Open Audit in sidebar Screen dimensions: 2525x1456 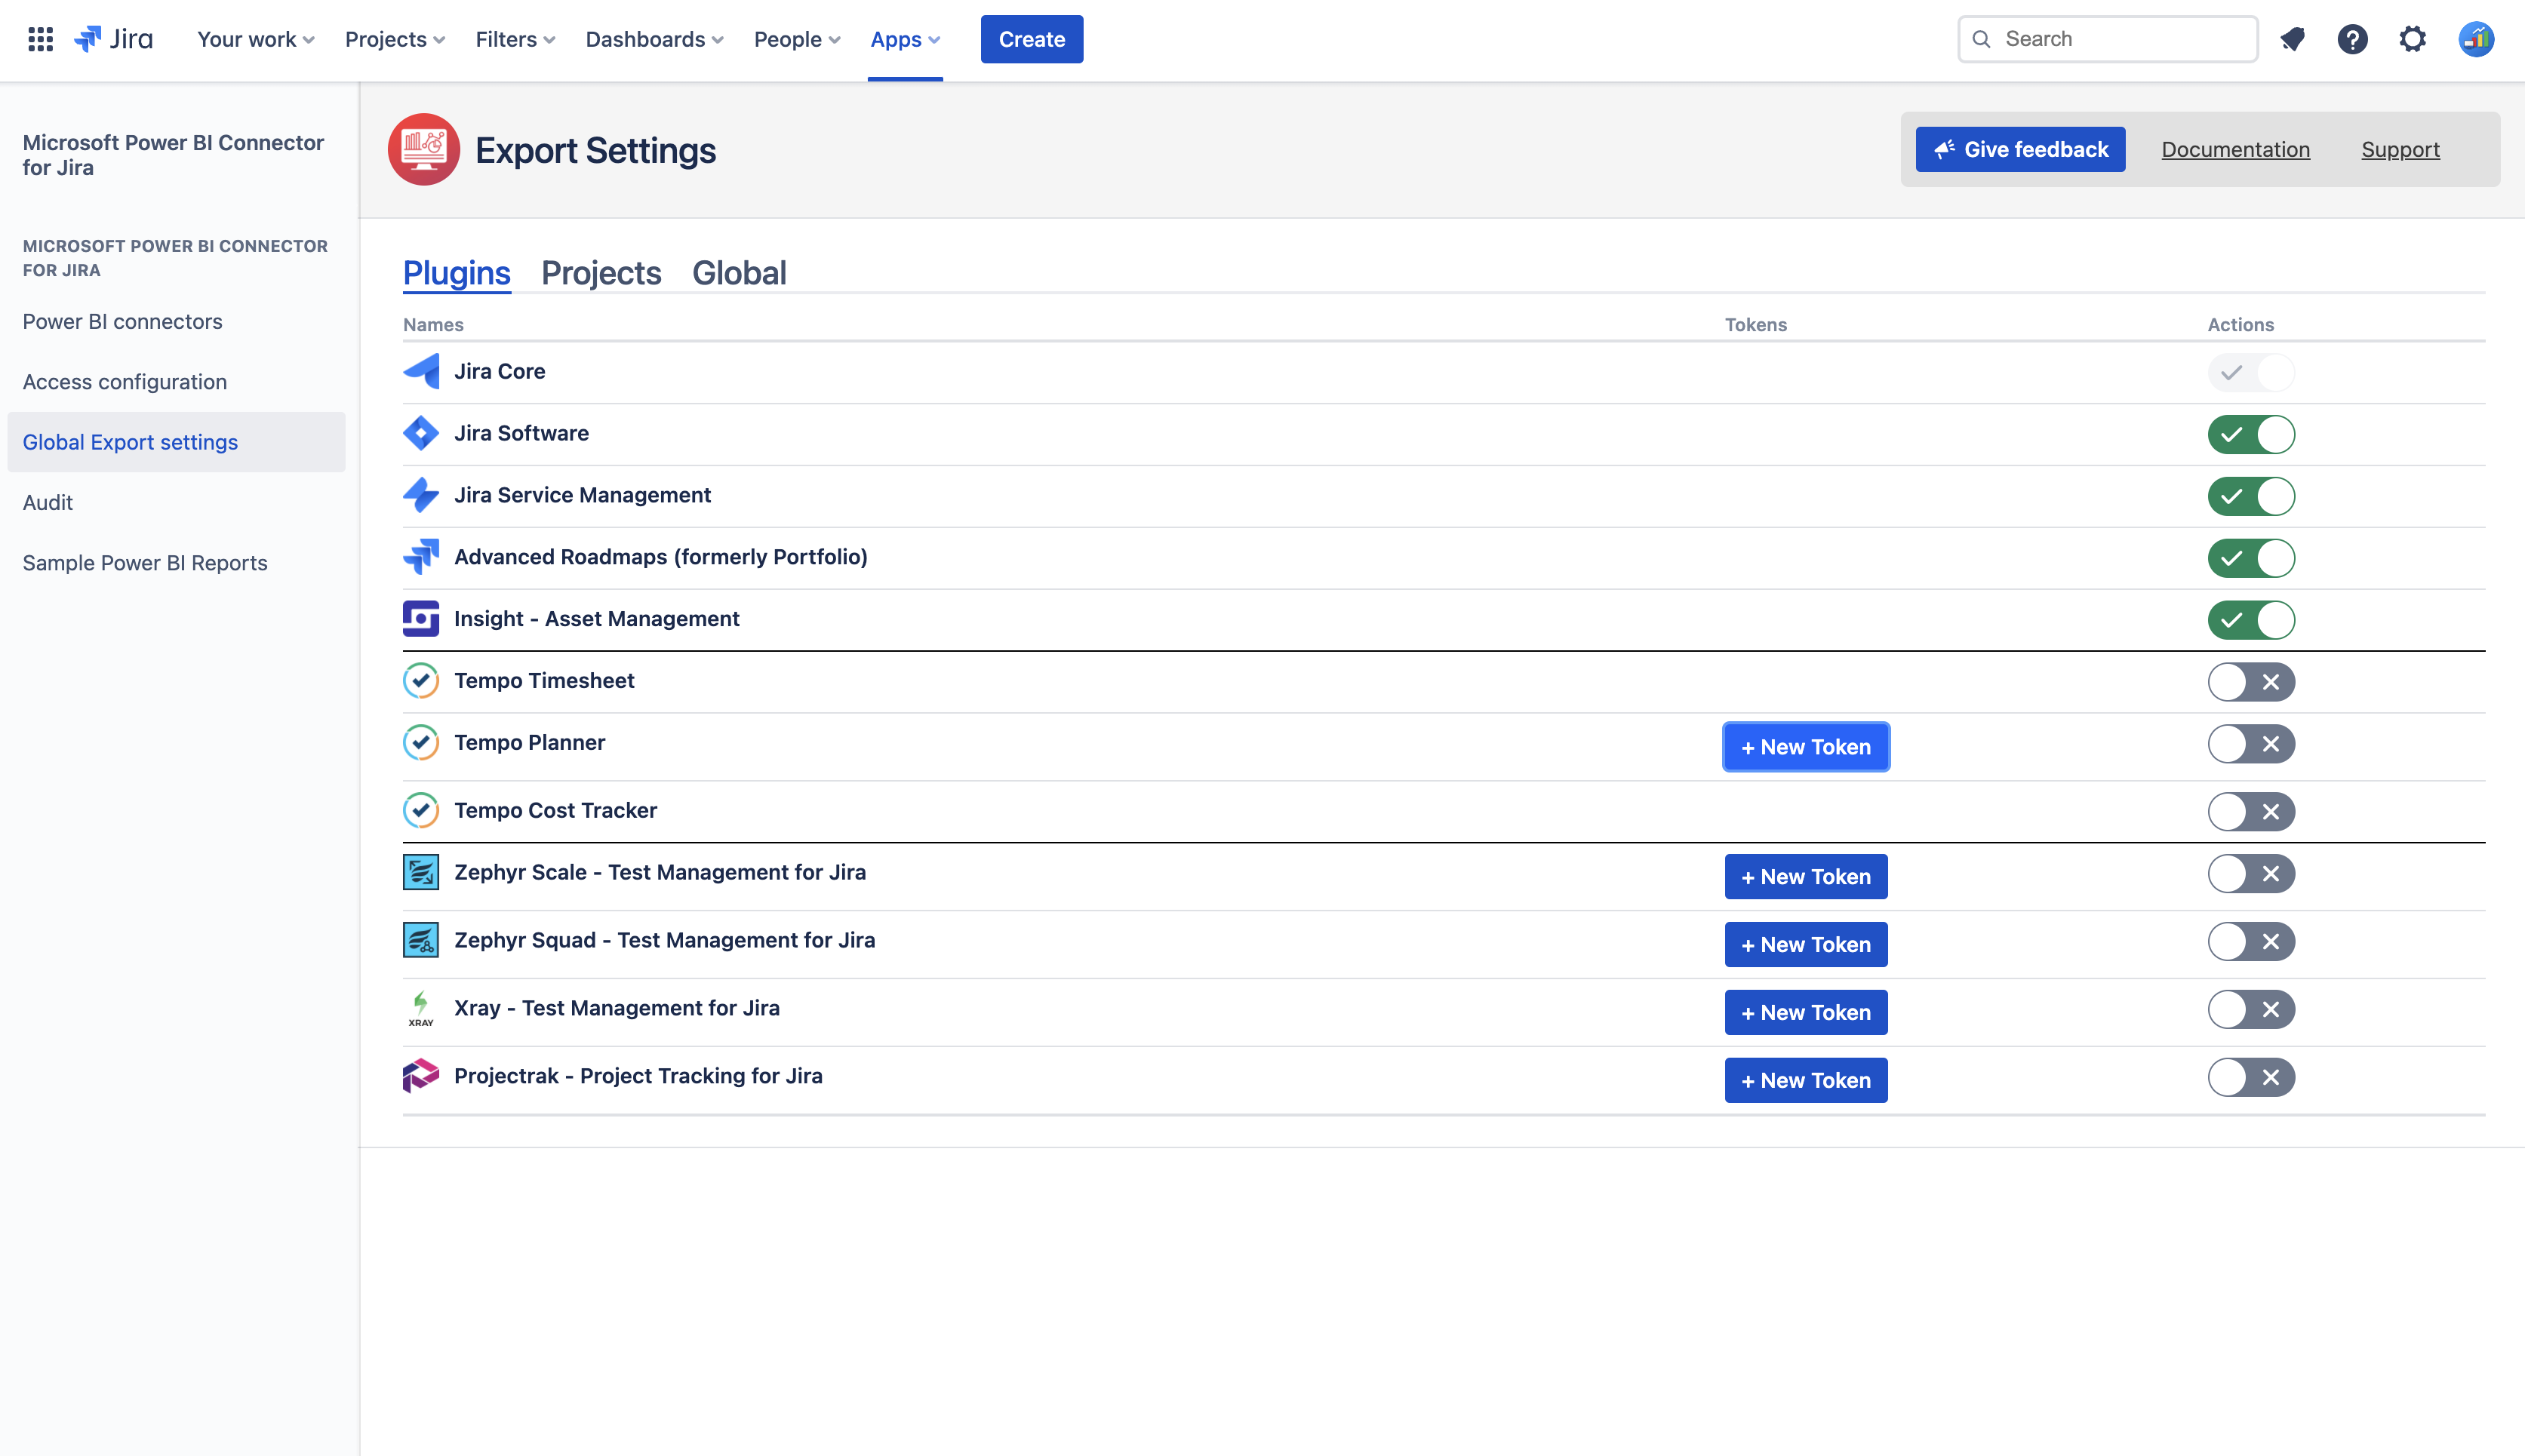177,503
